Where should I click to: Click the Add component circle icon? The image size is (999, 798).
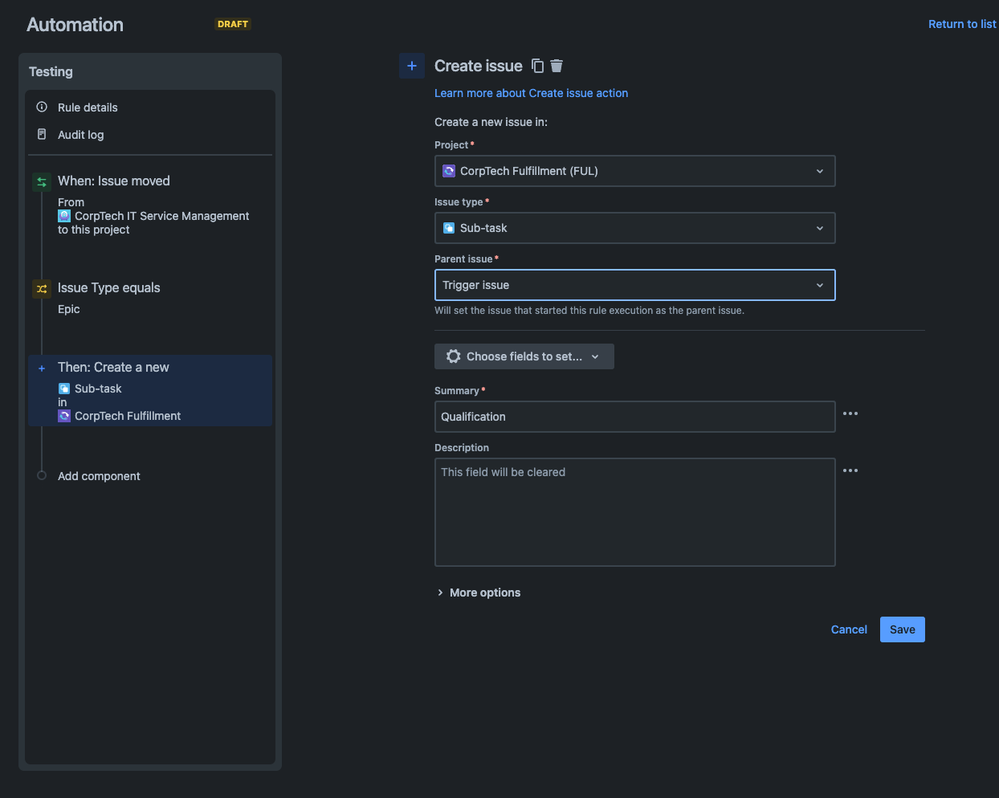tap(41, 476)
